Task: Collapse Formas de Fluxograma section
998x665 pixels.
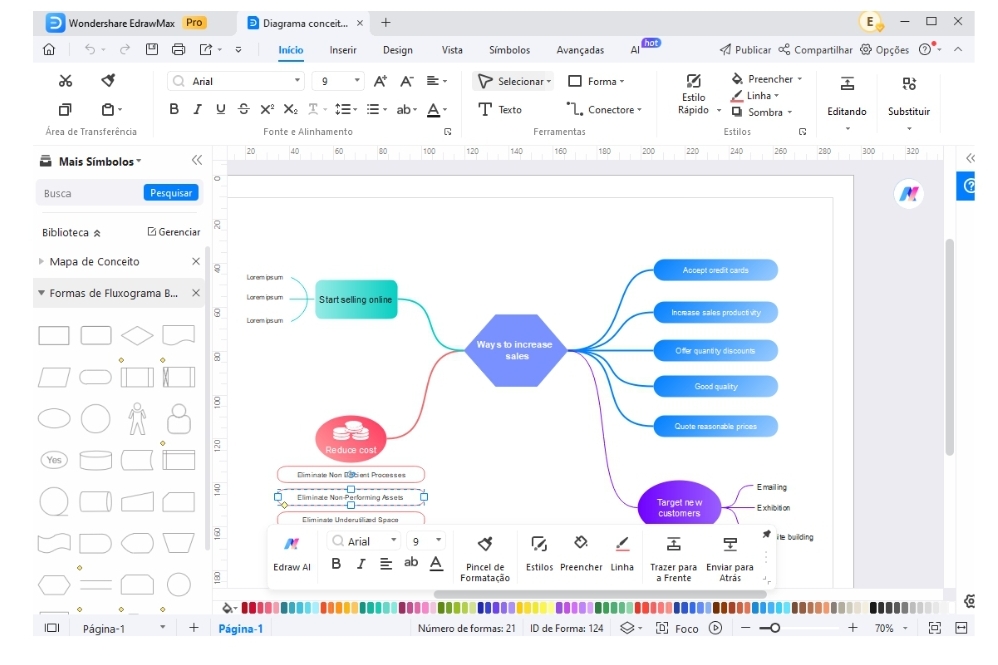Action: tap(41, 294)
